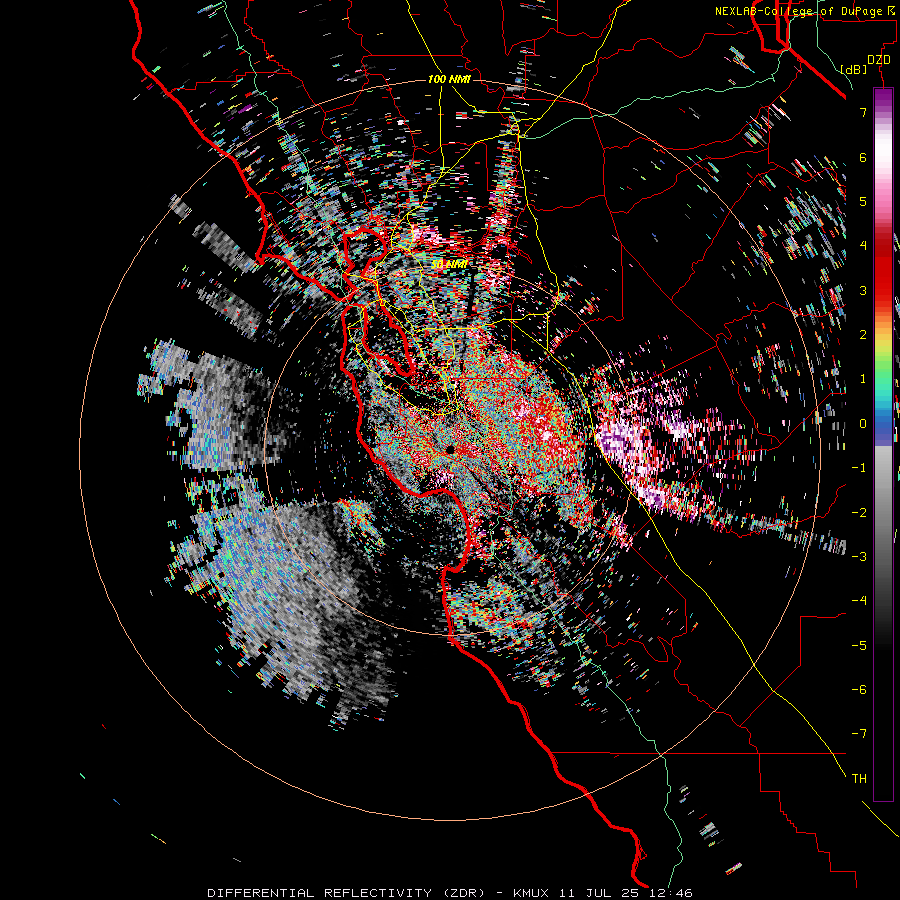900x900 pixels.
Task: Click the -2 value on the color scale
Action: click(x=859, y=512)
